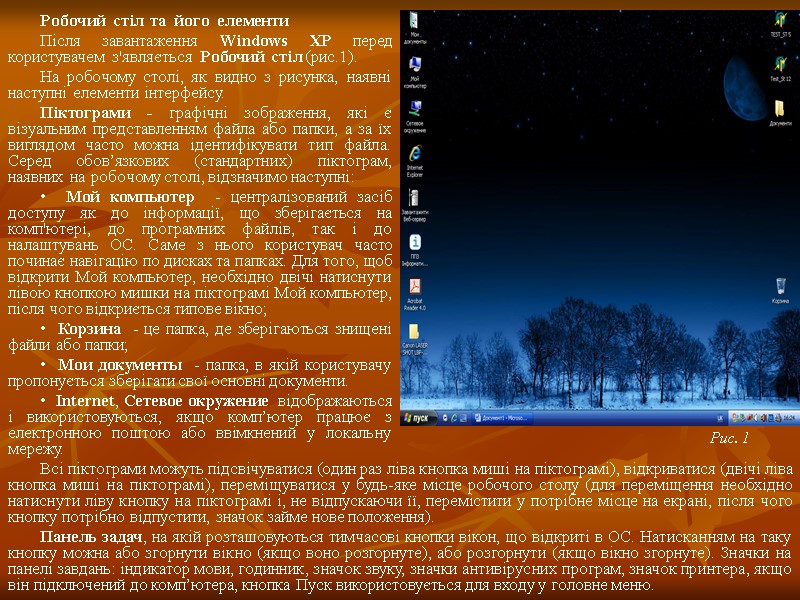Open Acrobat Reader 4.0
The height and width of the screenshot is (600, 800).
pyautogui.click(x=415, y=290)
